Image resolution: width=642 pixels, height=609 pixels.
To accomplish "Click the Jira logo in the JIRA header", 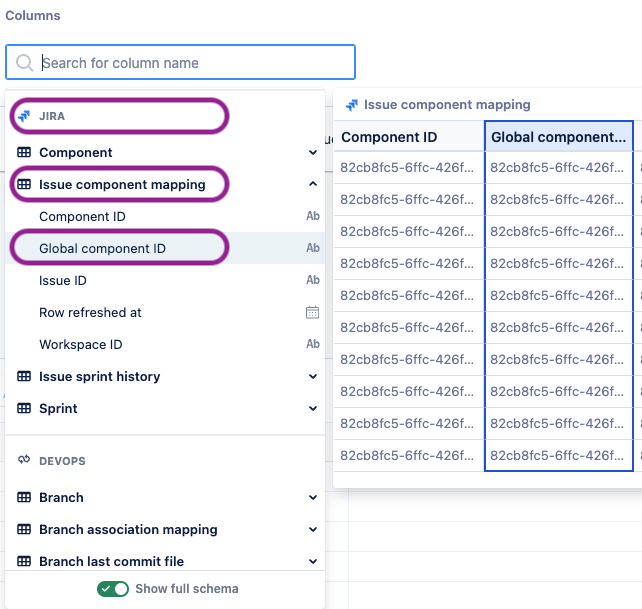I will [x=24, y=116].
